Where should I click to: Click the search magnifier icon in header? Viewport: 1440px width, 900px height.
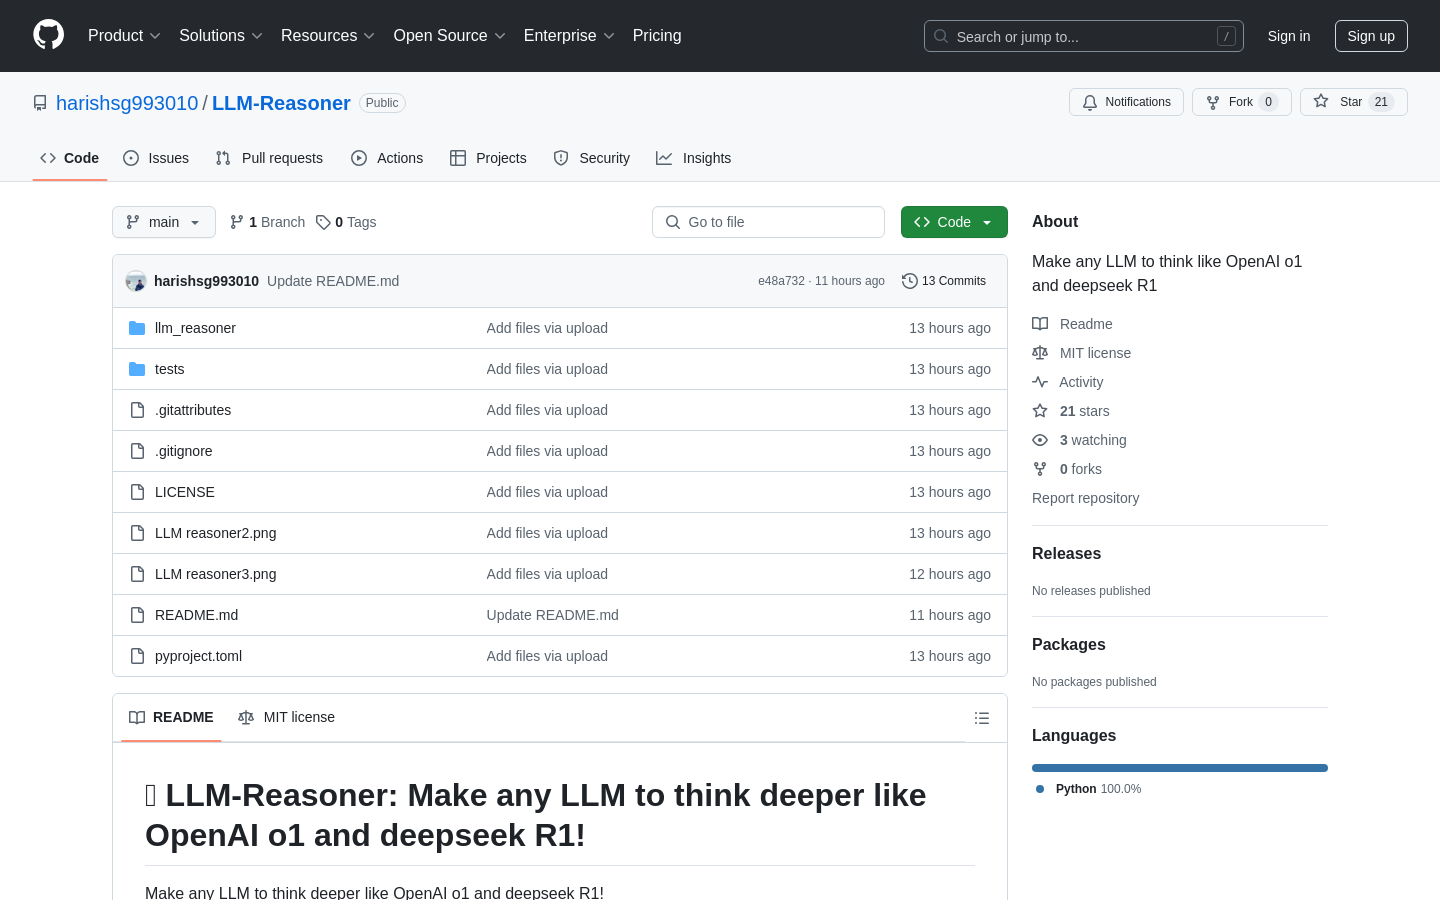coord(941,36)
